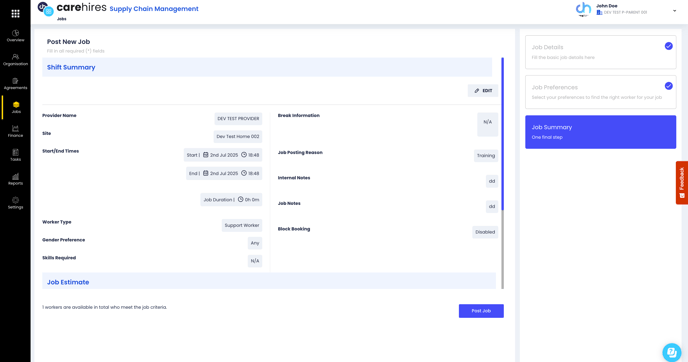
Task: Click the DEV TEST PROVIDER value
Action: [x=238, y=118]
